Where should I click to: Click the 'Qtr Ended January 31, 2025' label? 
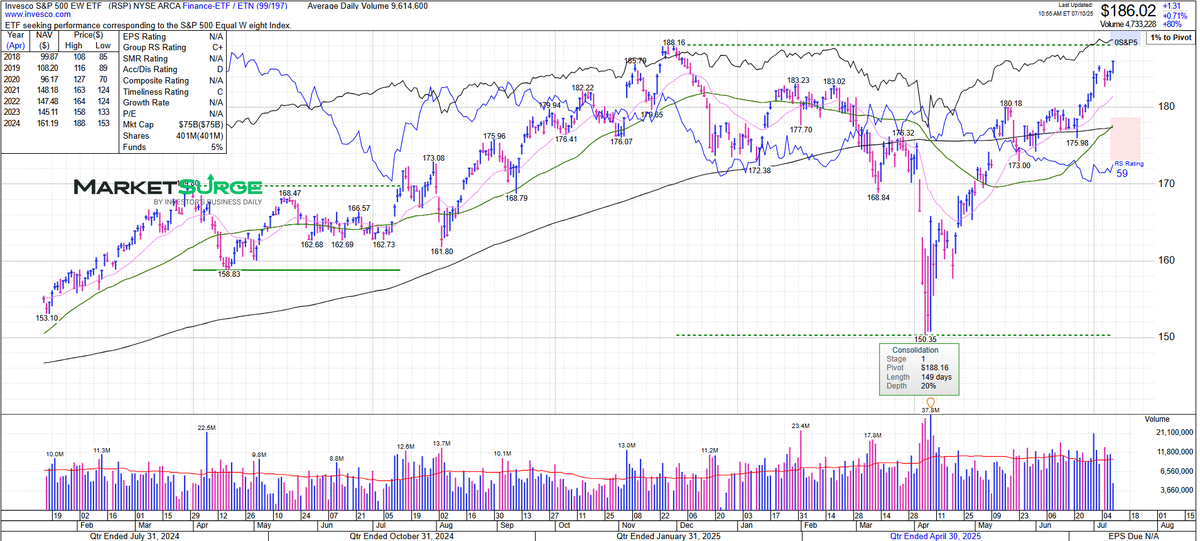tap(670, 536)
